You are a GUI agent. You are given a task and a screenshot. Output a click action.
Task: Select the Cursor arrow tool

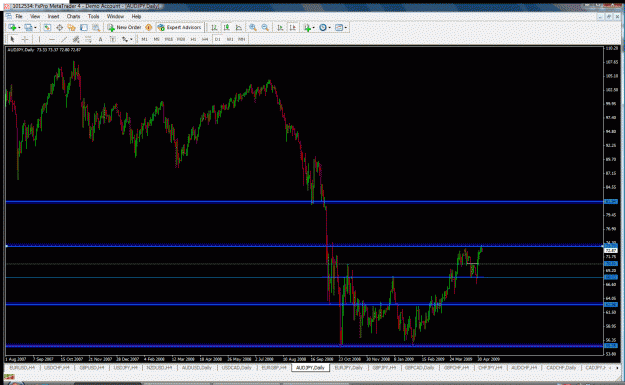[x=12, y=39]
